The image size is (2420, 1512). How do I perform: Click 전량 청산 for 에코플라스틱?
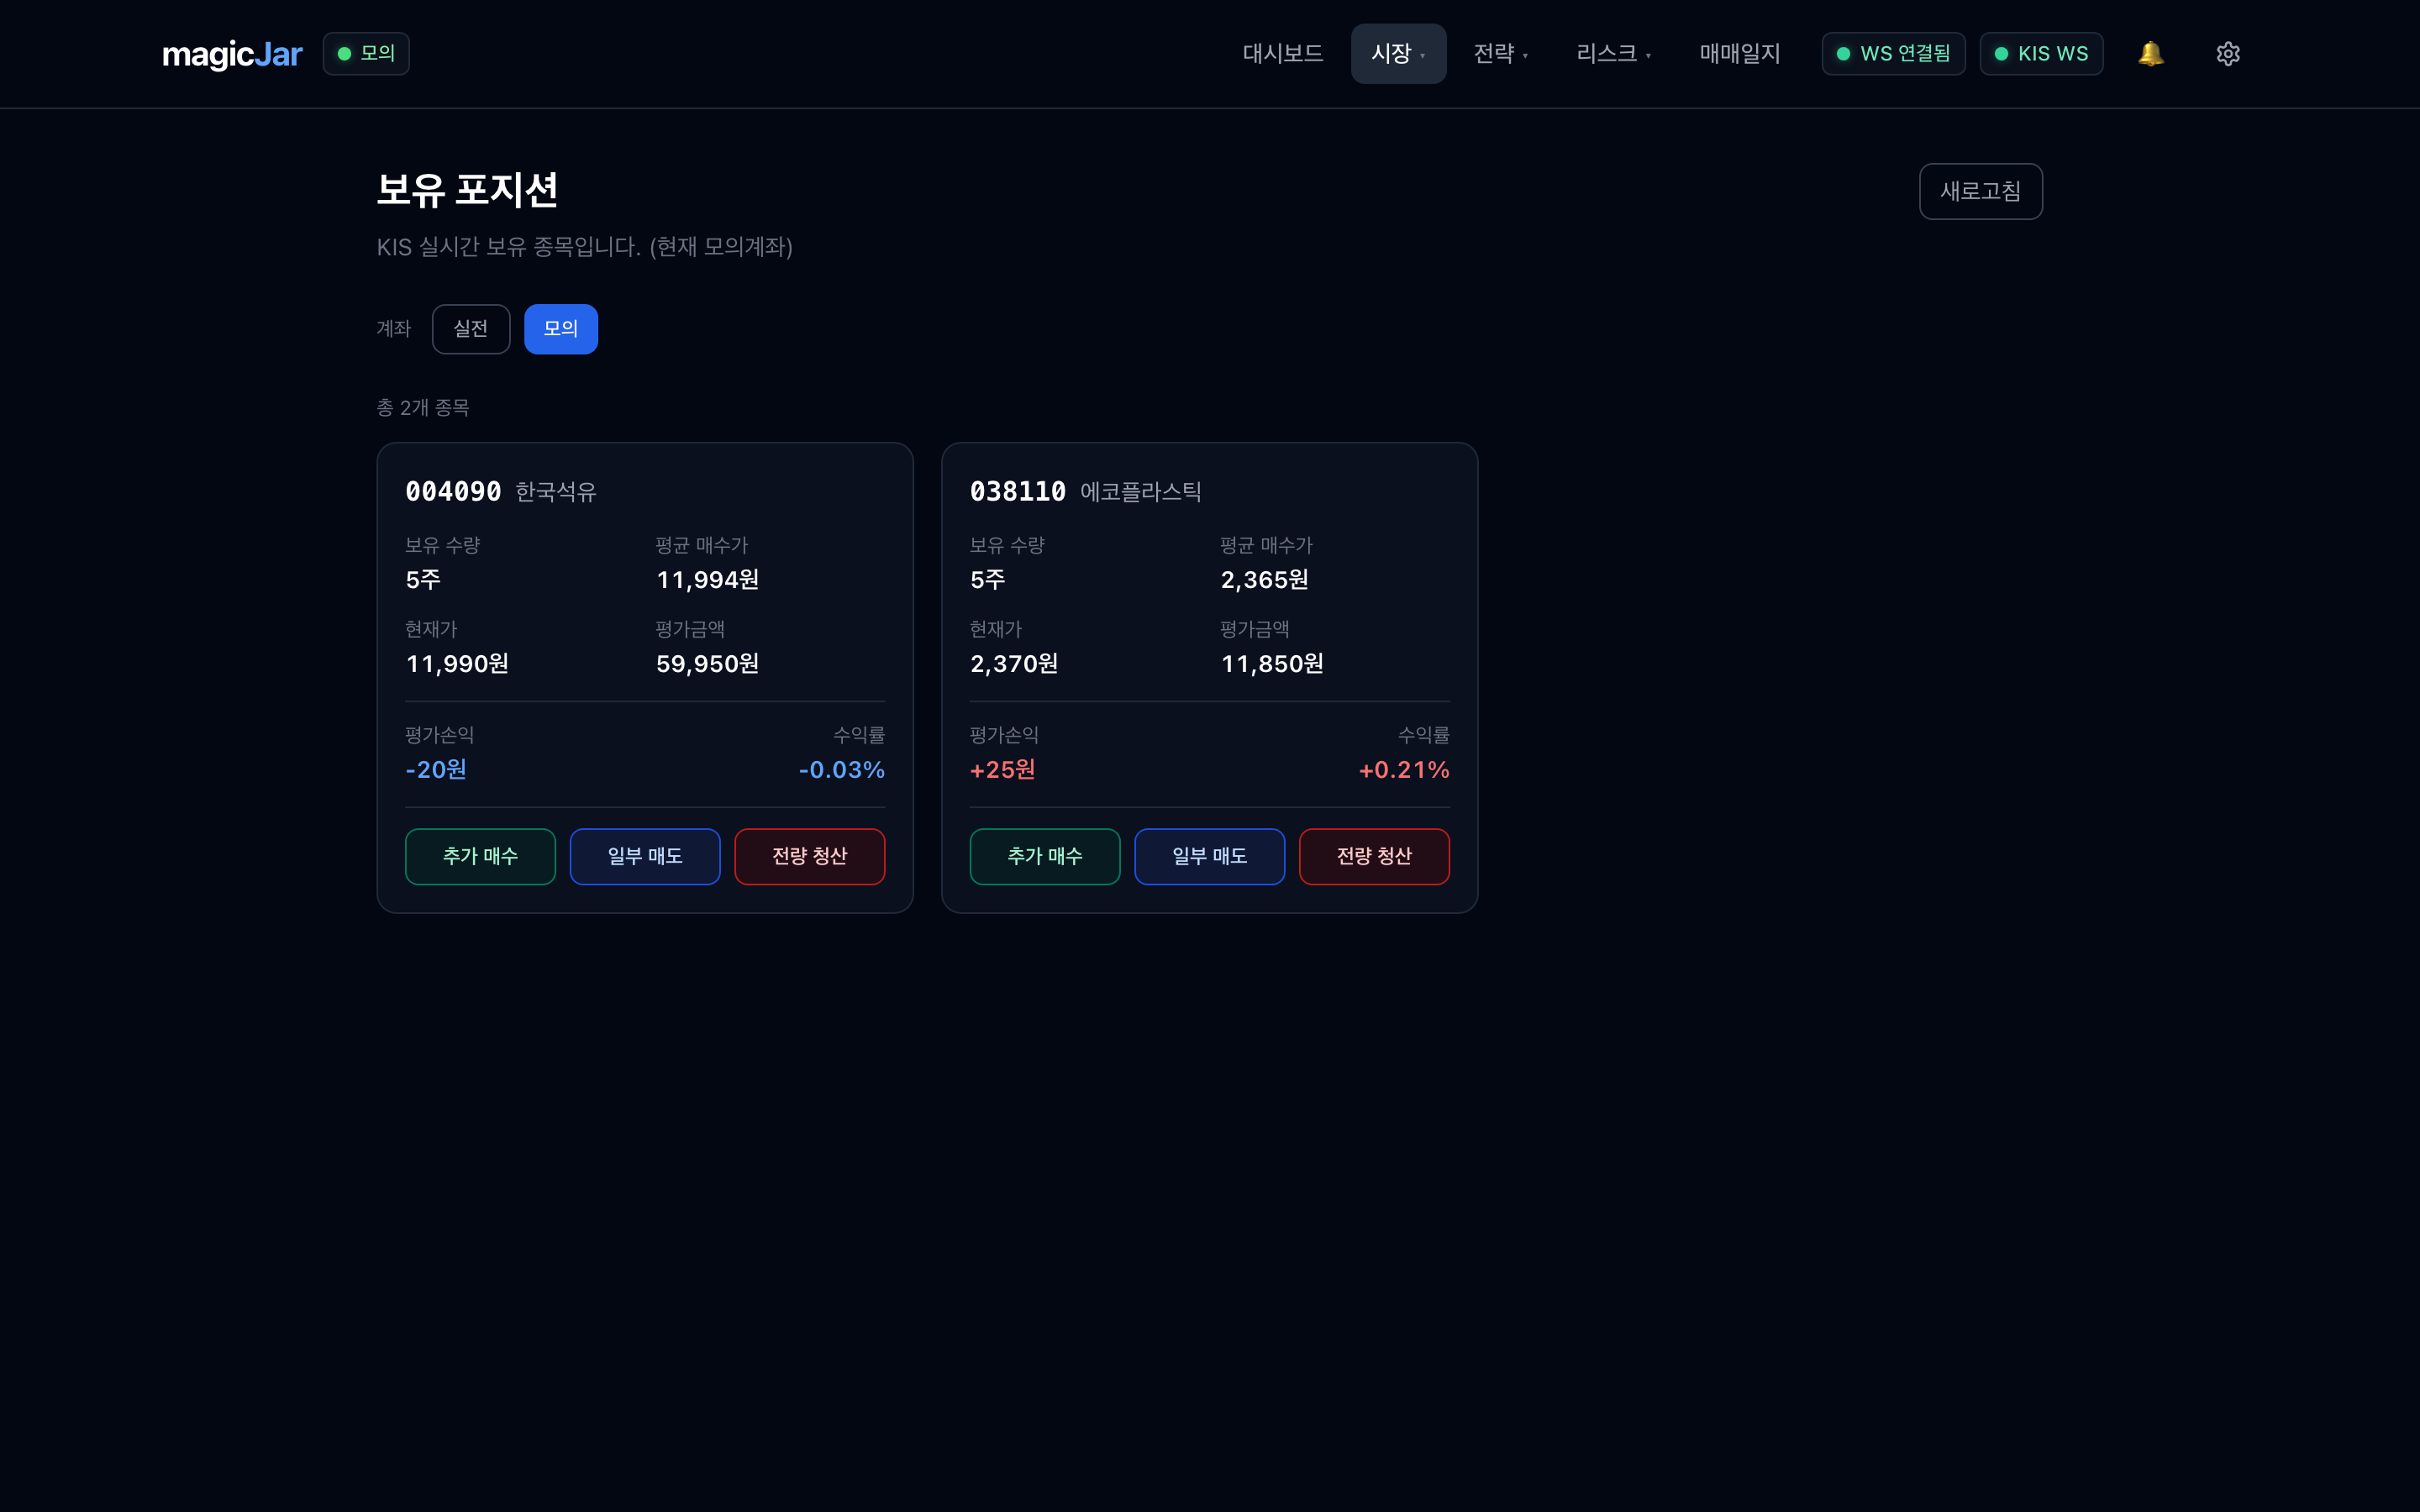click(1374, 856)
